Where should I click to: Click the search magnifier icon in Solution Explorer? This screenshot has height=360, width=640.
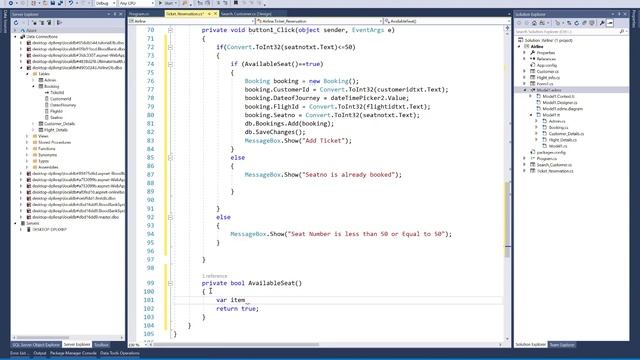click(622, 31)
